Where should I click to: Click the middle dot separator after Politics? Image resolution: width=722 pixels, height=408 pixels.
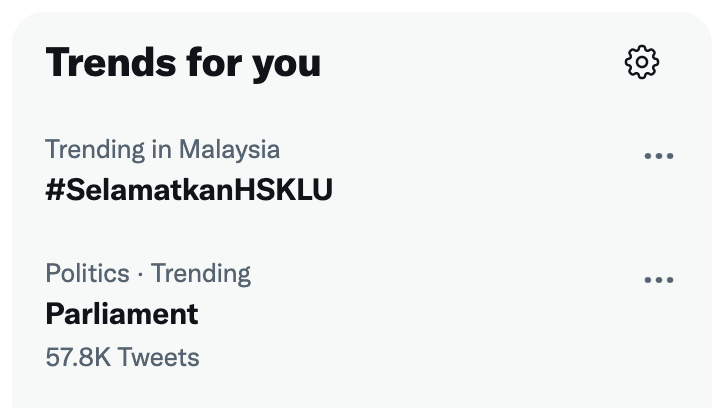pyautogui.click(x=140, y=274)
